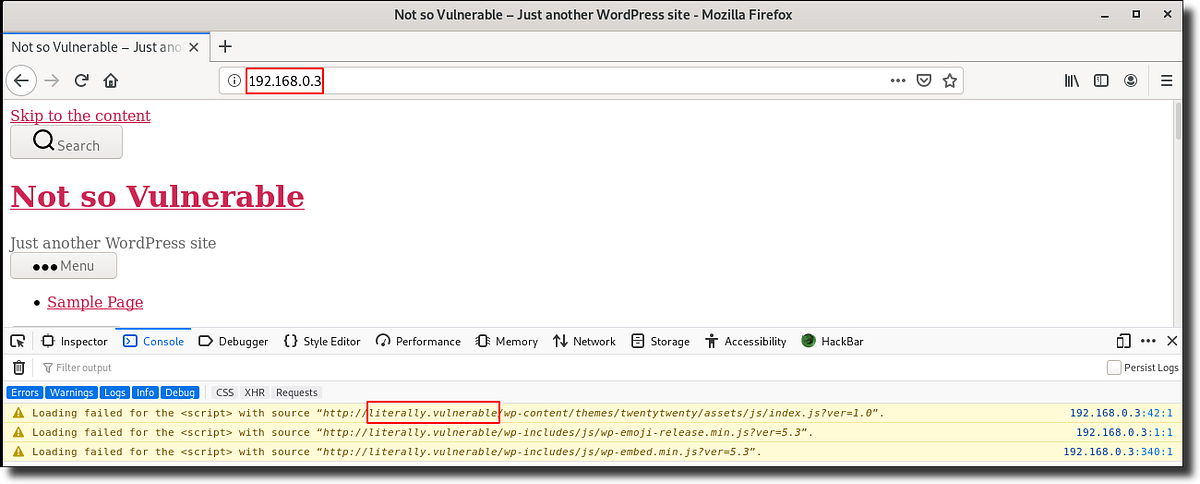Toggle the CSS filter
This screenshot has height=484, width=1200.
(225, 393)
